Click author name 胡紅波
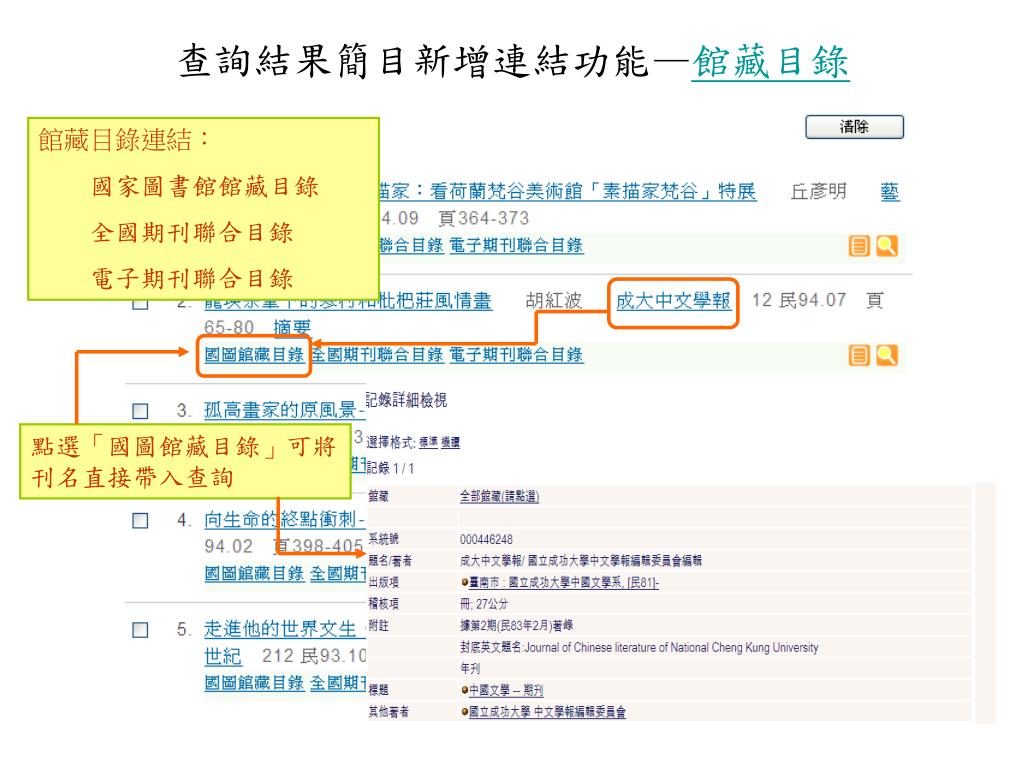Image resolution: width=1024 pixels, height=768 pixels. [554, 301]
